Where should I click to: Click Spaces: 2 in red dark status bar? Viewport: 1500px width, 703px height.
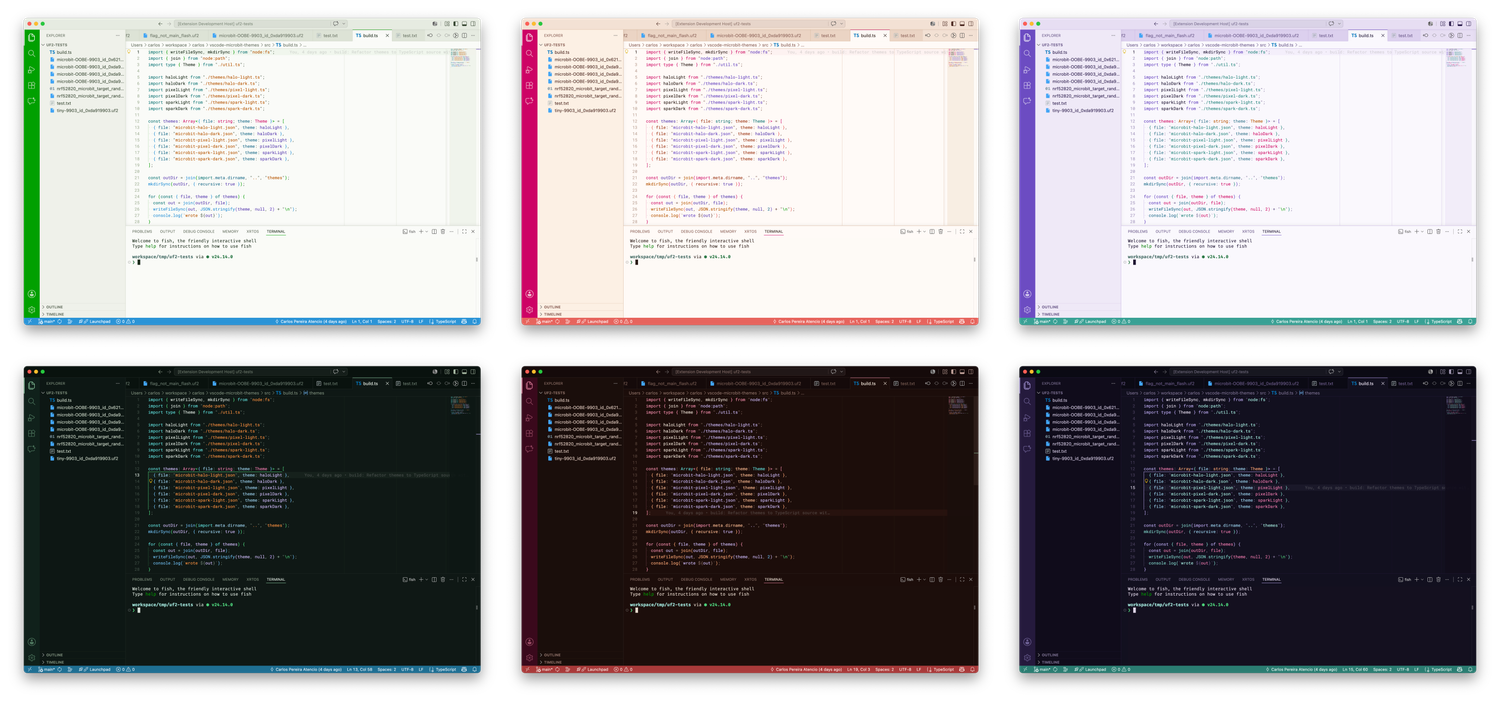click(x=884, y=669)
